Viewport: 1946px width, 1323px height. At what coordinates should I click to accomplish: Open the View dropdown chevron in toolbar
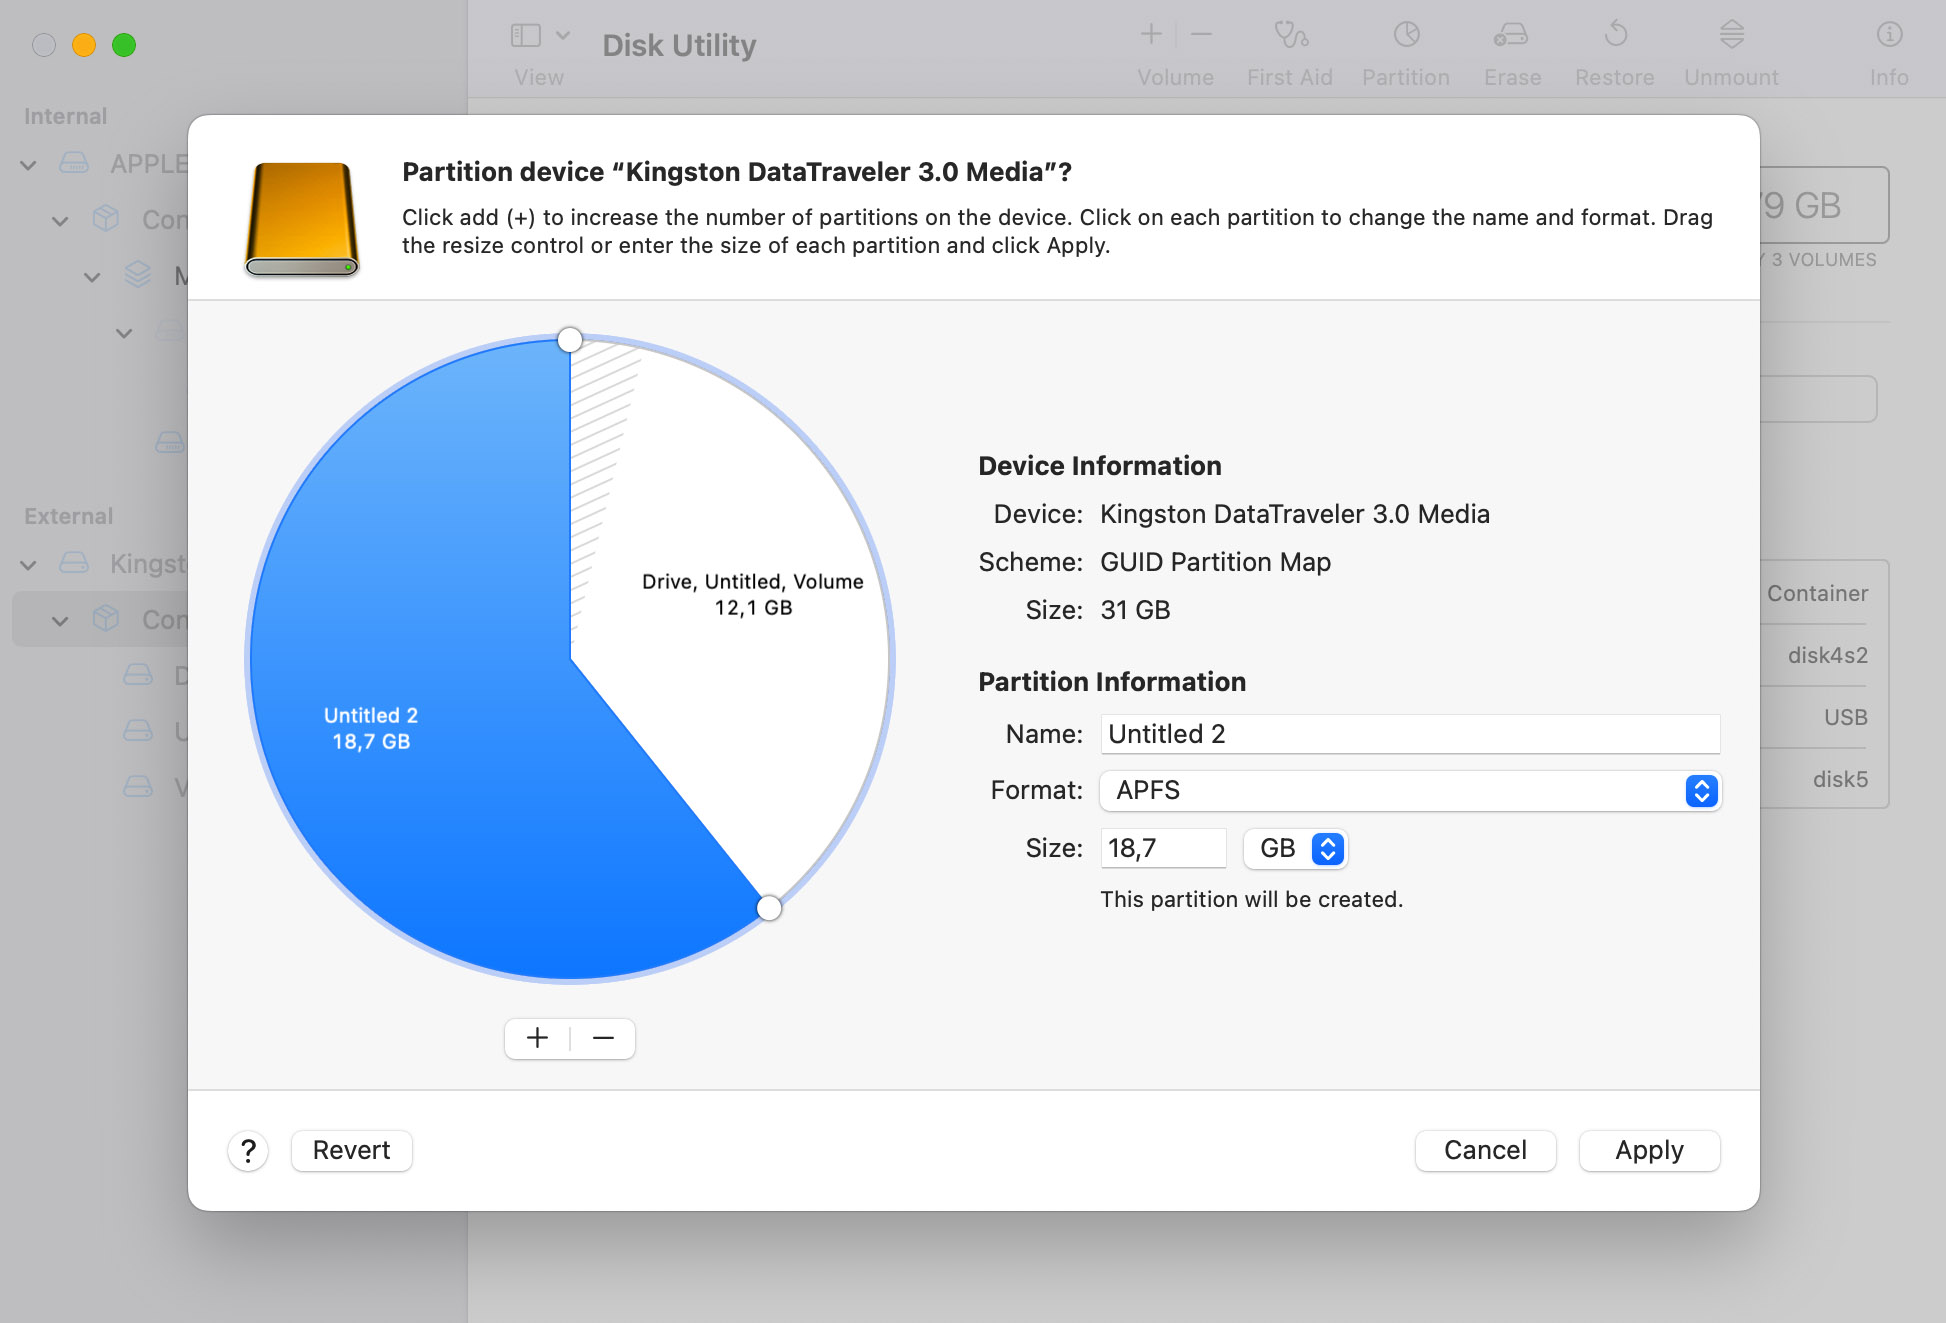click(x=563, y=36)
